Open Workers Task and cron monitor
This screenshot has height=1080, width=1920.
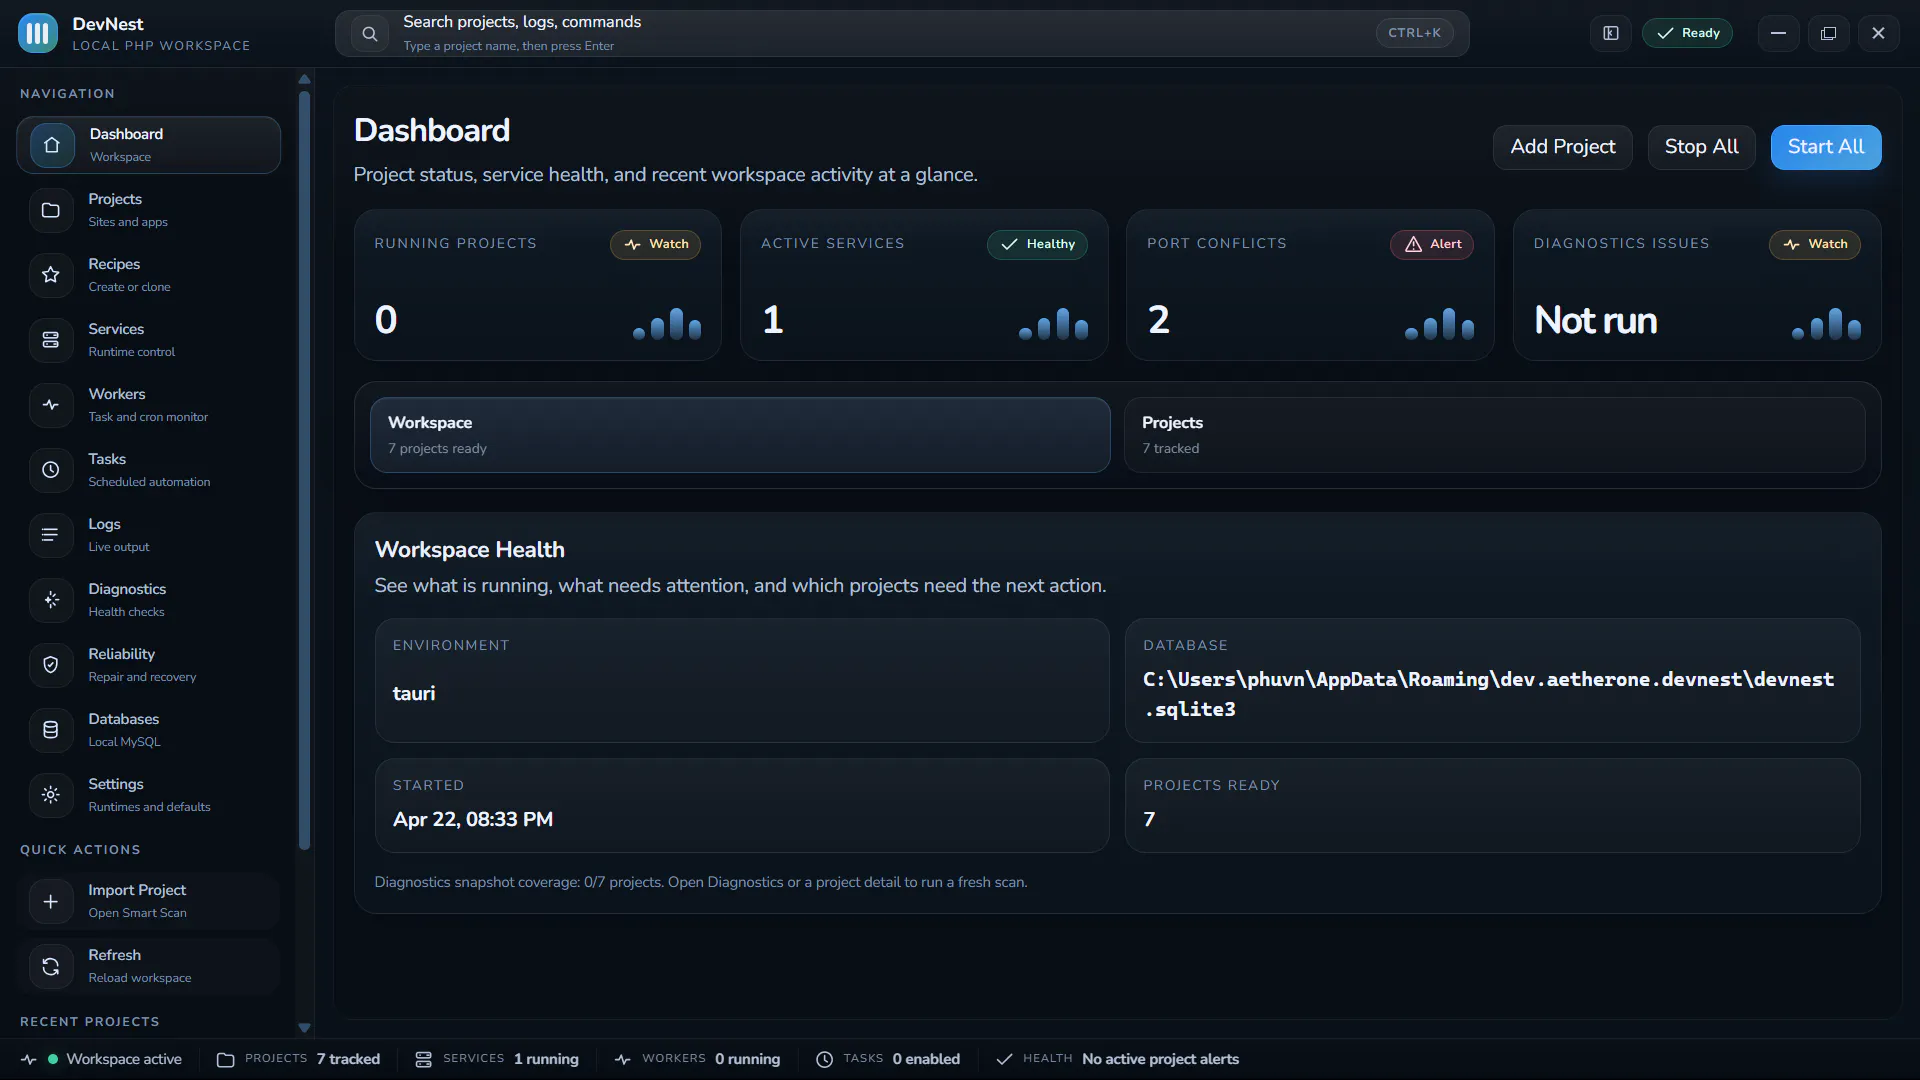click(148, 405)
